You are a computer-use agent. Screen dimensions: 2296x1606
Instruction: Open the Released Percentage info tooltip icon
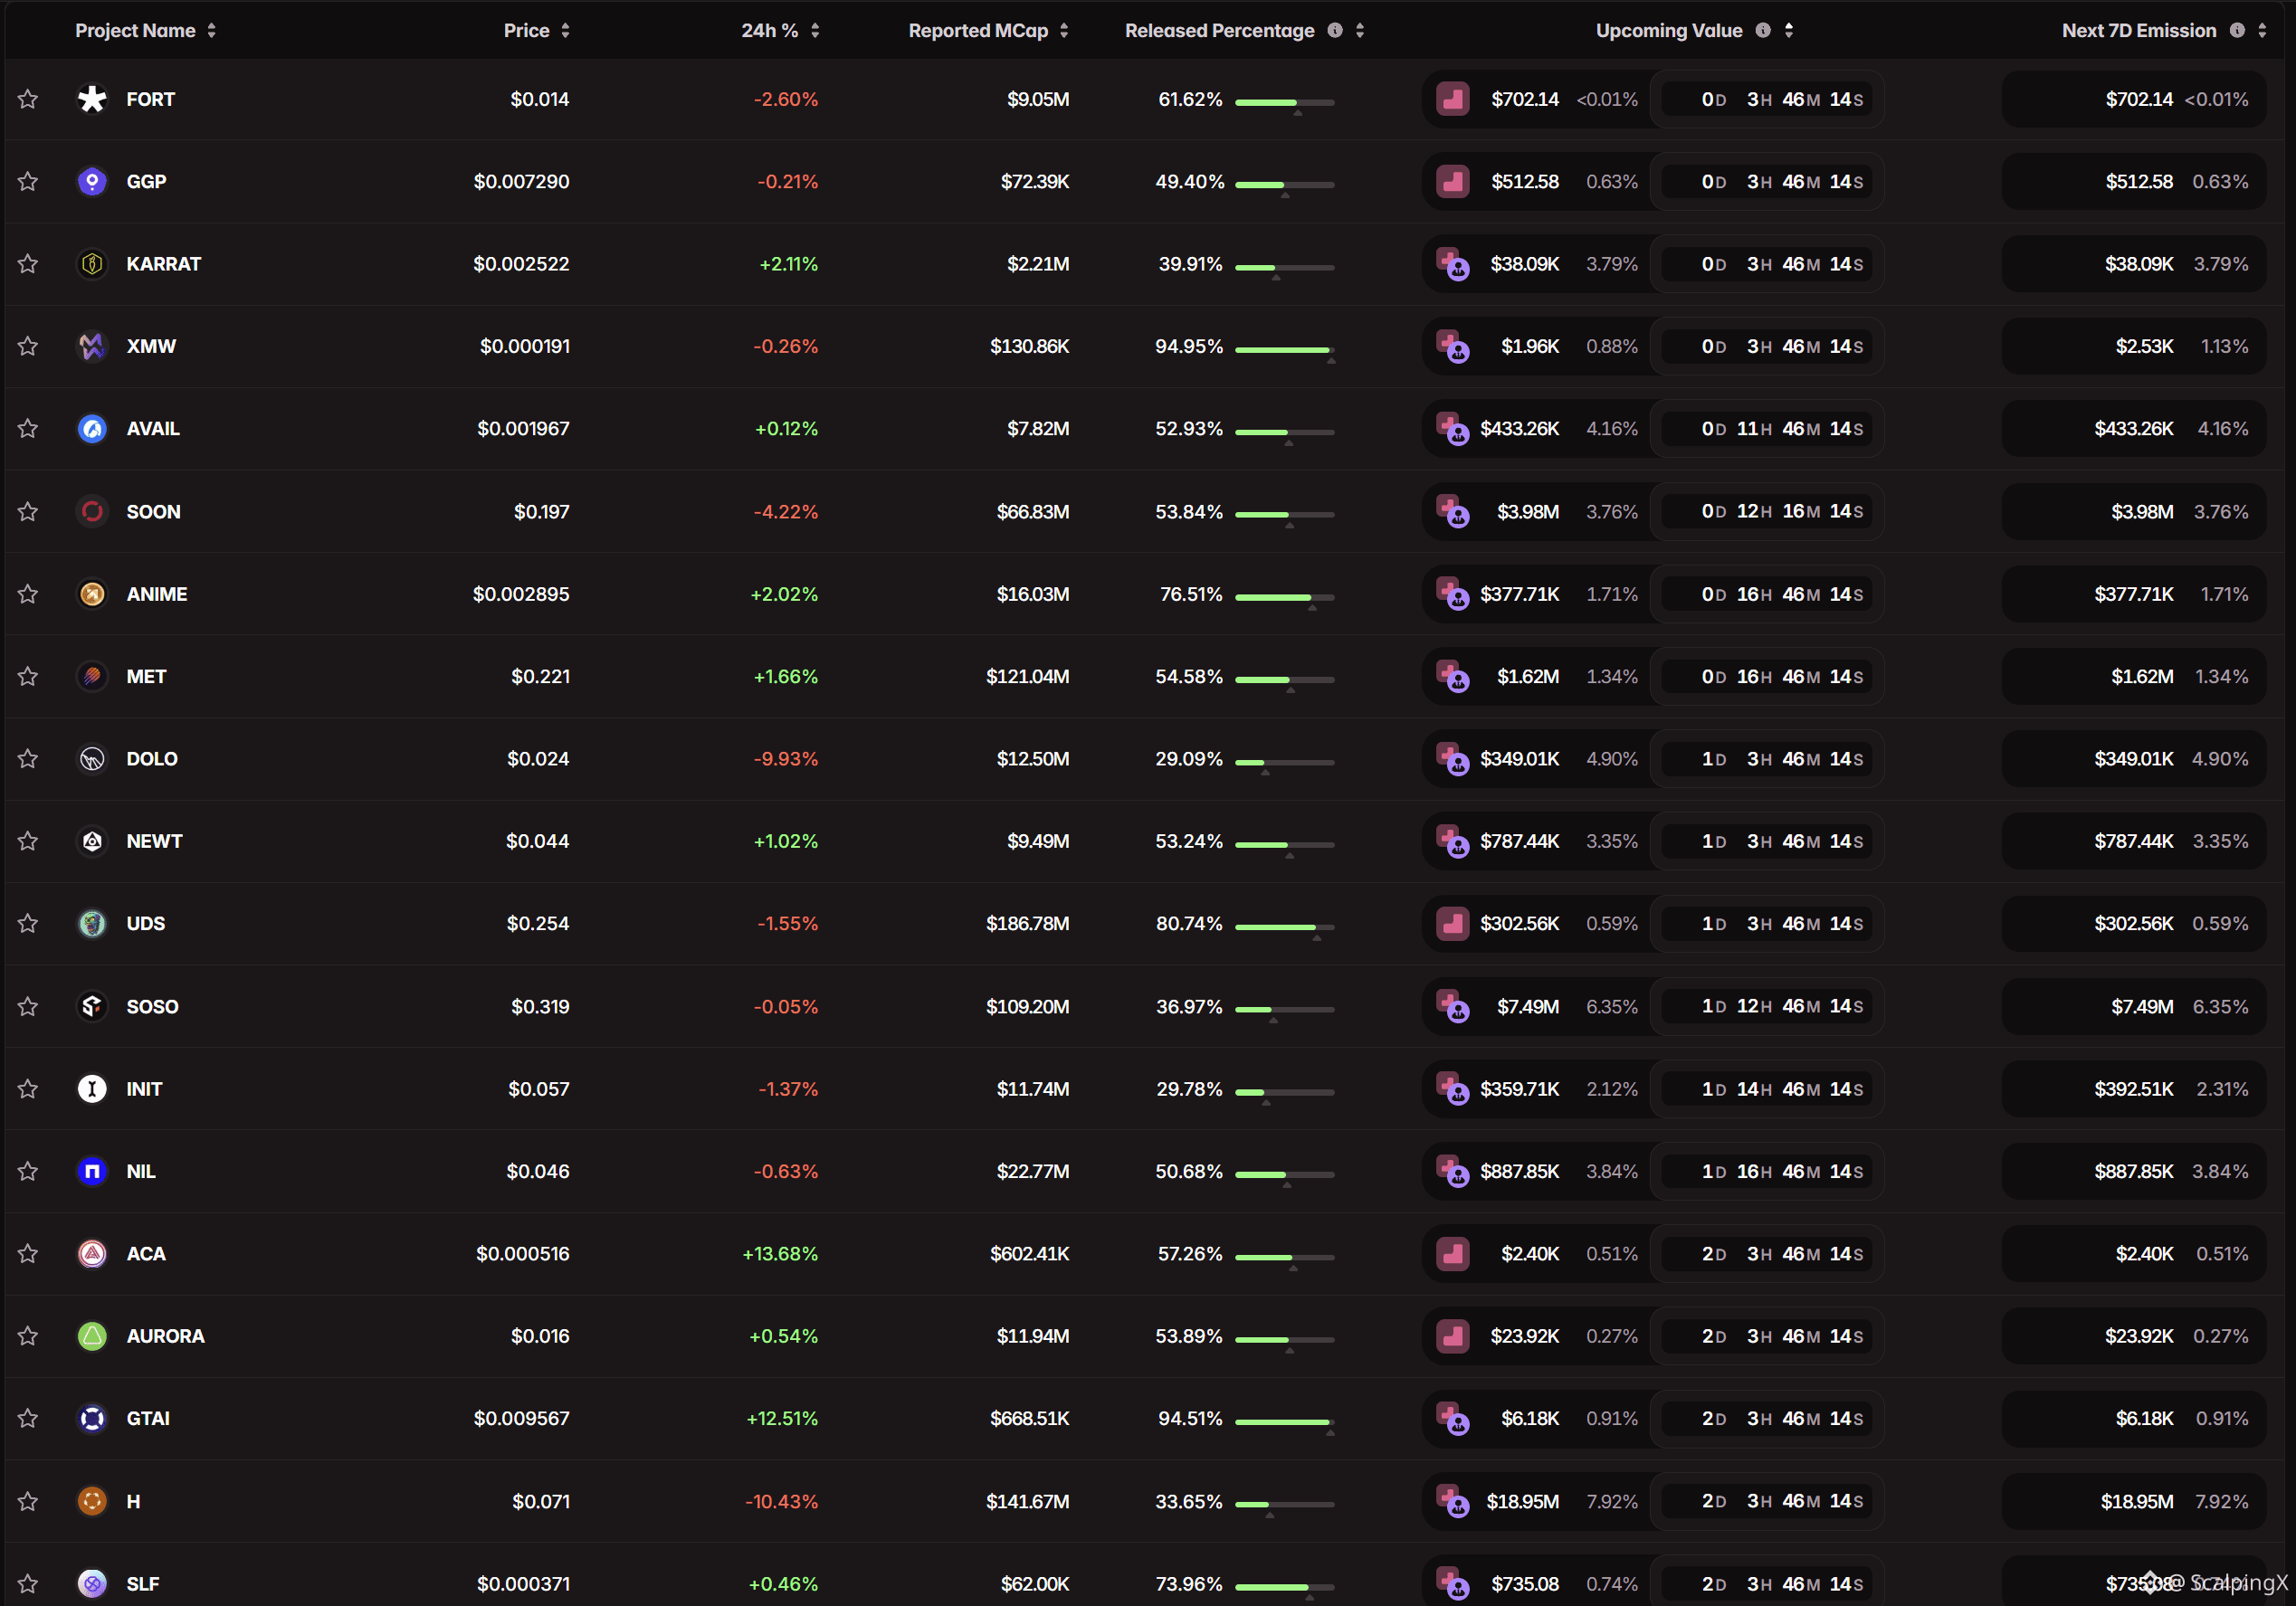click(1335, 30)
